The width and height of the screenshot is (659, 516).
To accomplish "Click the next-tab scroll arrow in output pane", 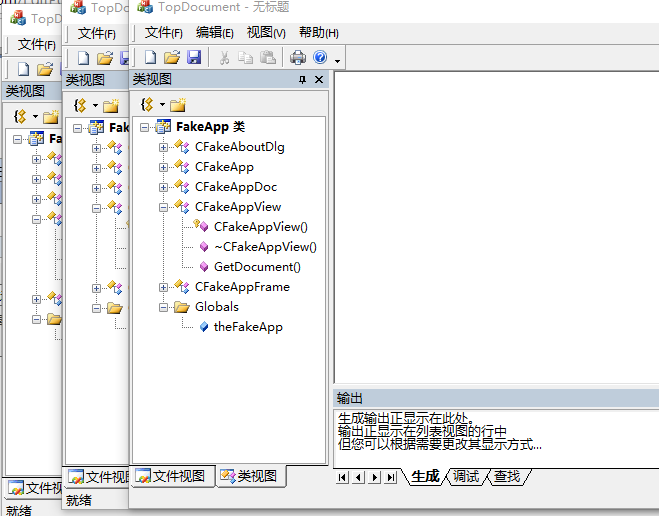I will pos(375,477).
